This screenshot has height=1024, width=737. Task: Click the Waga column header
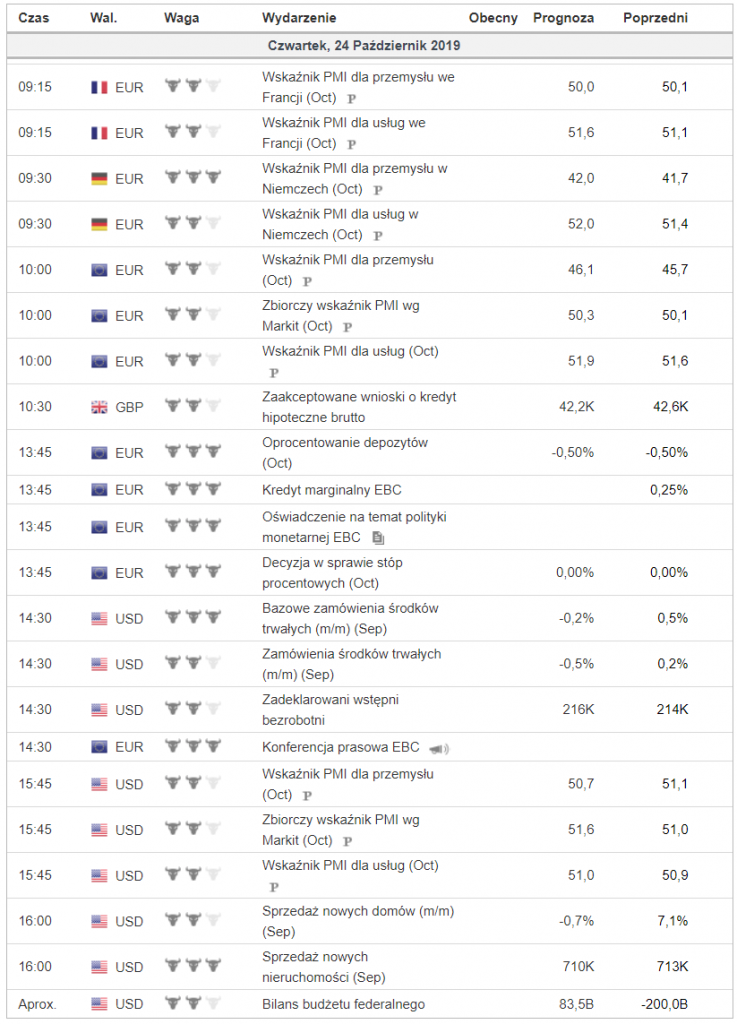[x=181, y=18]
